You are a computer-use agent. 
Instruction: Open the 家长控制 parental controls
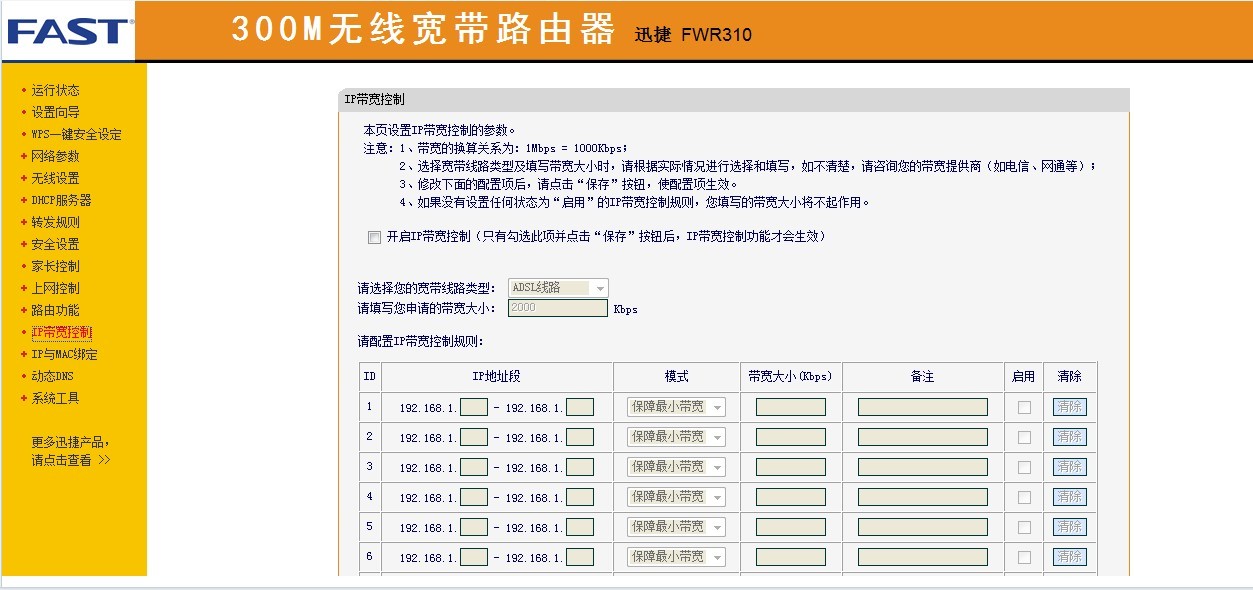pyautogui.click(x=55, y=266)
